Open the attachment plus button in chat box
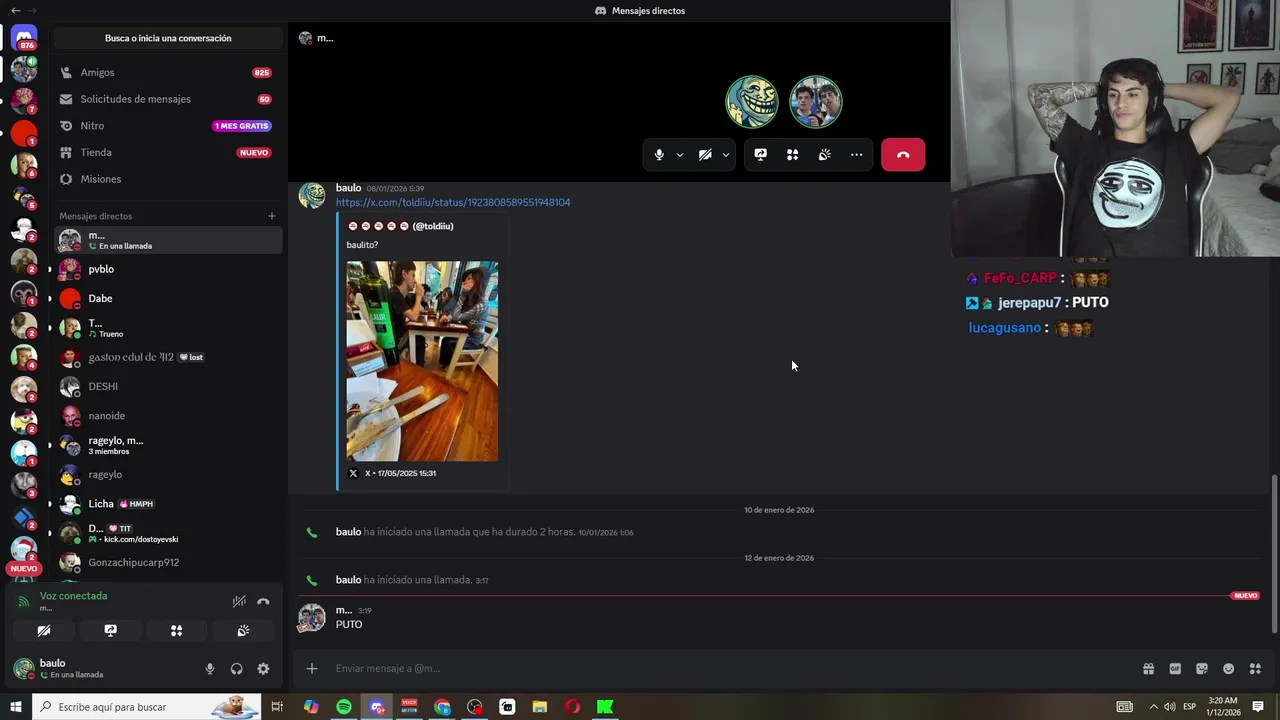Screen dimensions: 1280x720 [x=312, y=668]
